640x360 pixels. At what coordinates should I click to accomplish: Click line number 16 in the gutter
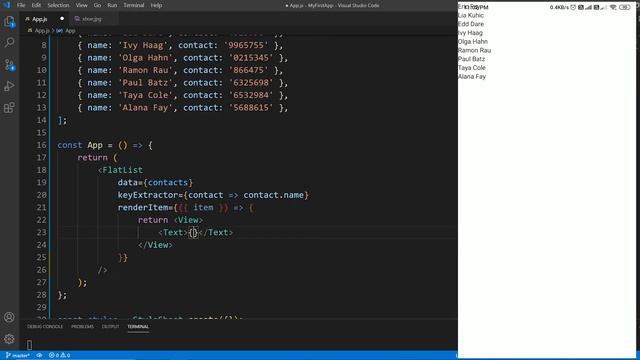[x=42, y=145]
